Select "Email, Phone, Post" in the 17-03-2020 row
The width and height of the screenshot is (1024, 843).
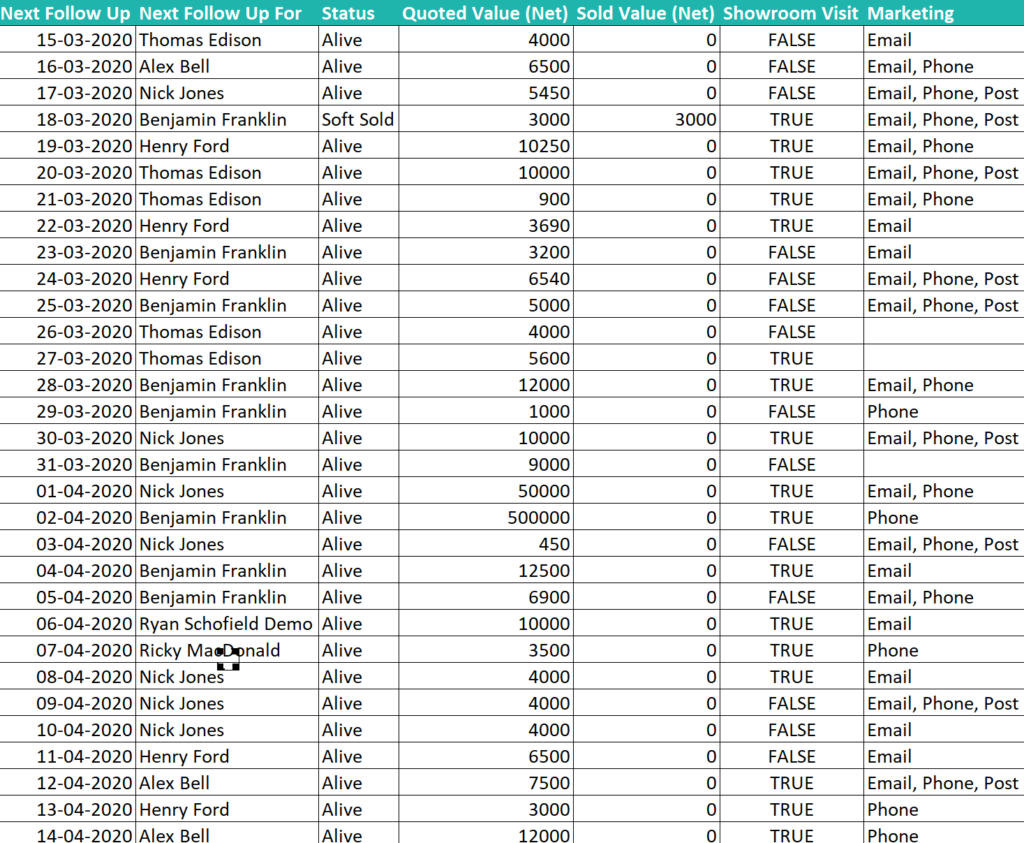[x=942, y=93]
